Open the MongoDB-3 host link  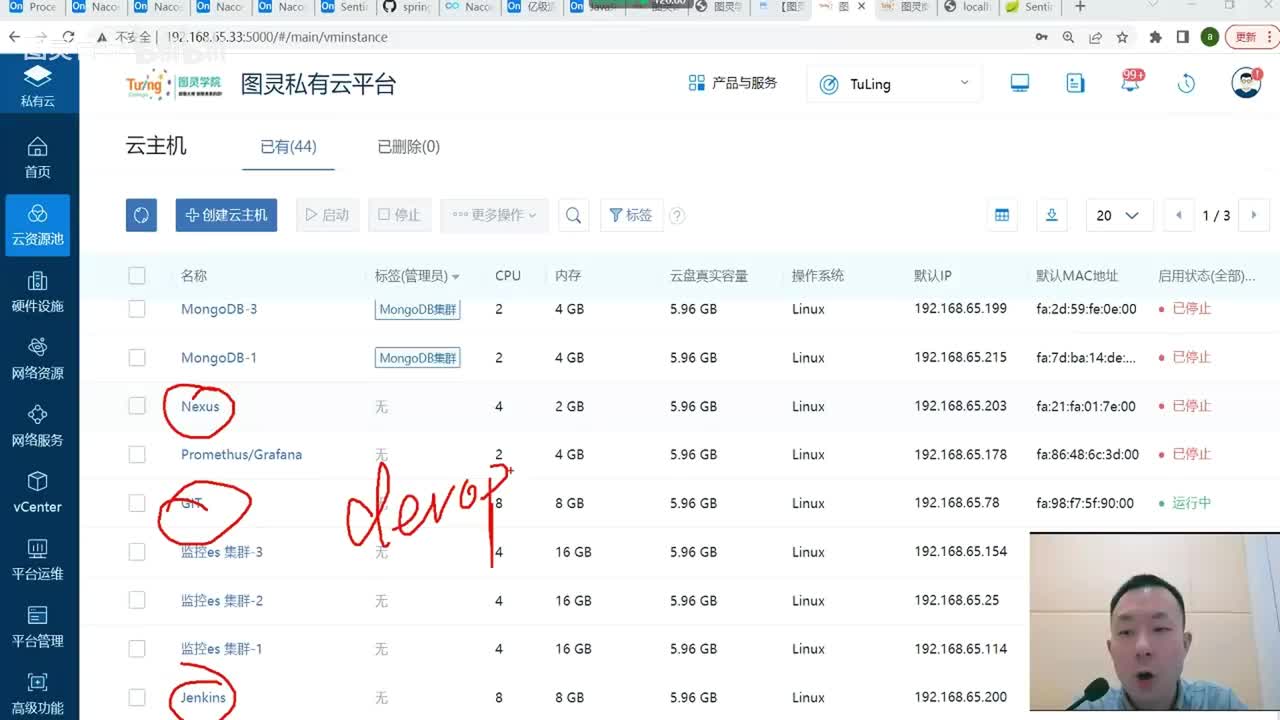pyautogui.click(x=219, y=309)
